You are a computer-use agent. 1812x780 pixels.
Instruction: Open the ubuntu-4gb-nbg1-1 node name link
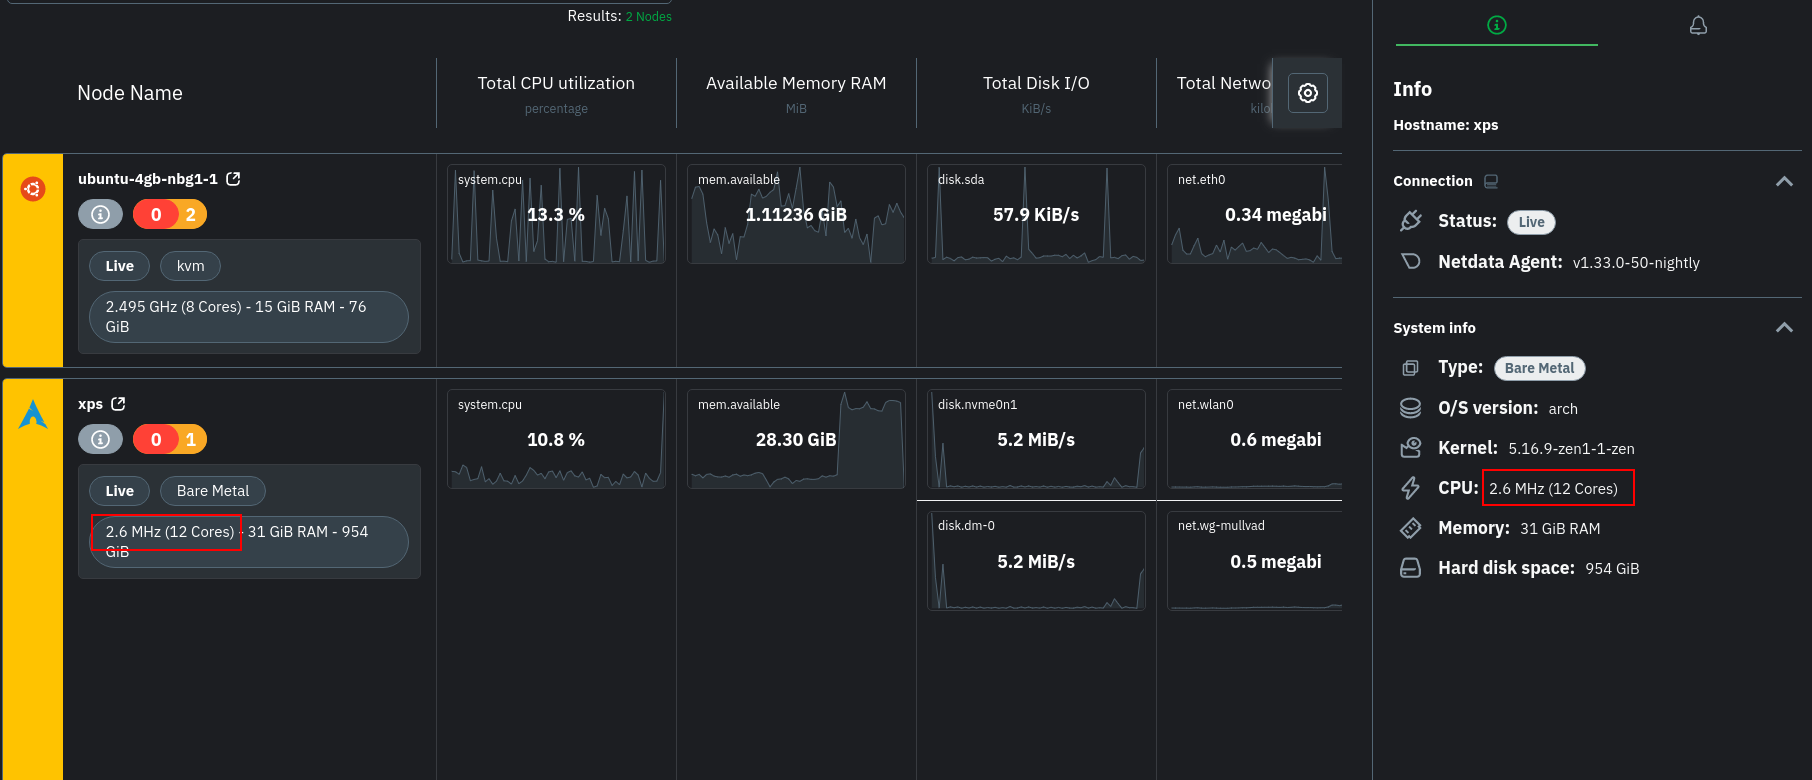148,179
